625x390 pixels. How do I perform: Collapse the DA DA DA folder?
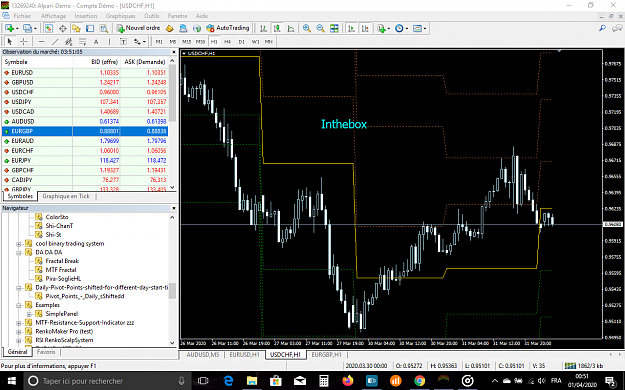point(19,252)
